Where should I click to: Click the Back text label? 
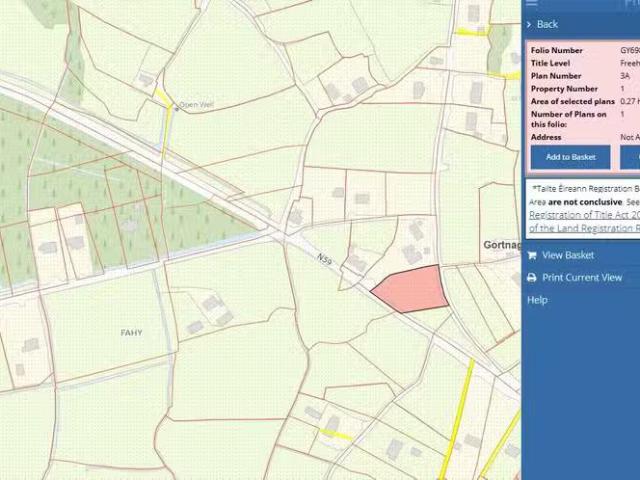coord(547,24)
